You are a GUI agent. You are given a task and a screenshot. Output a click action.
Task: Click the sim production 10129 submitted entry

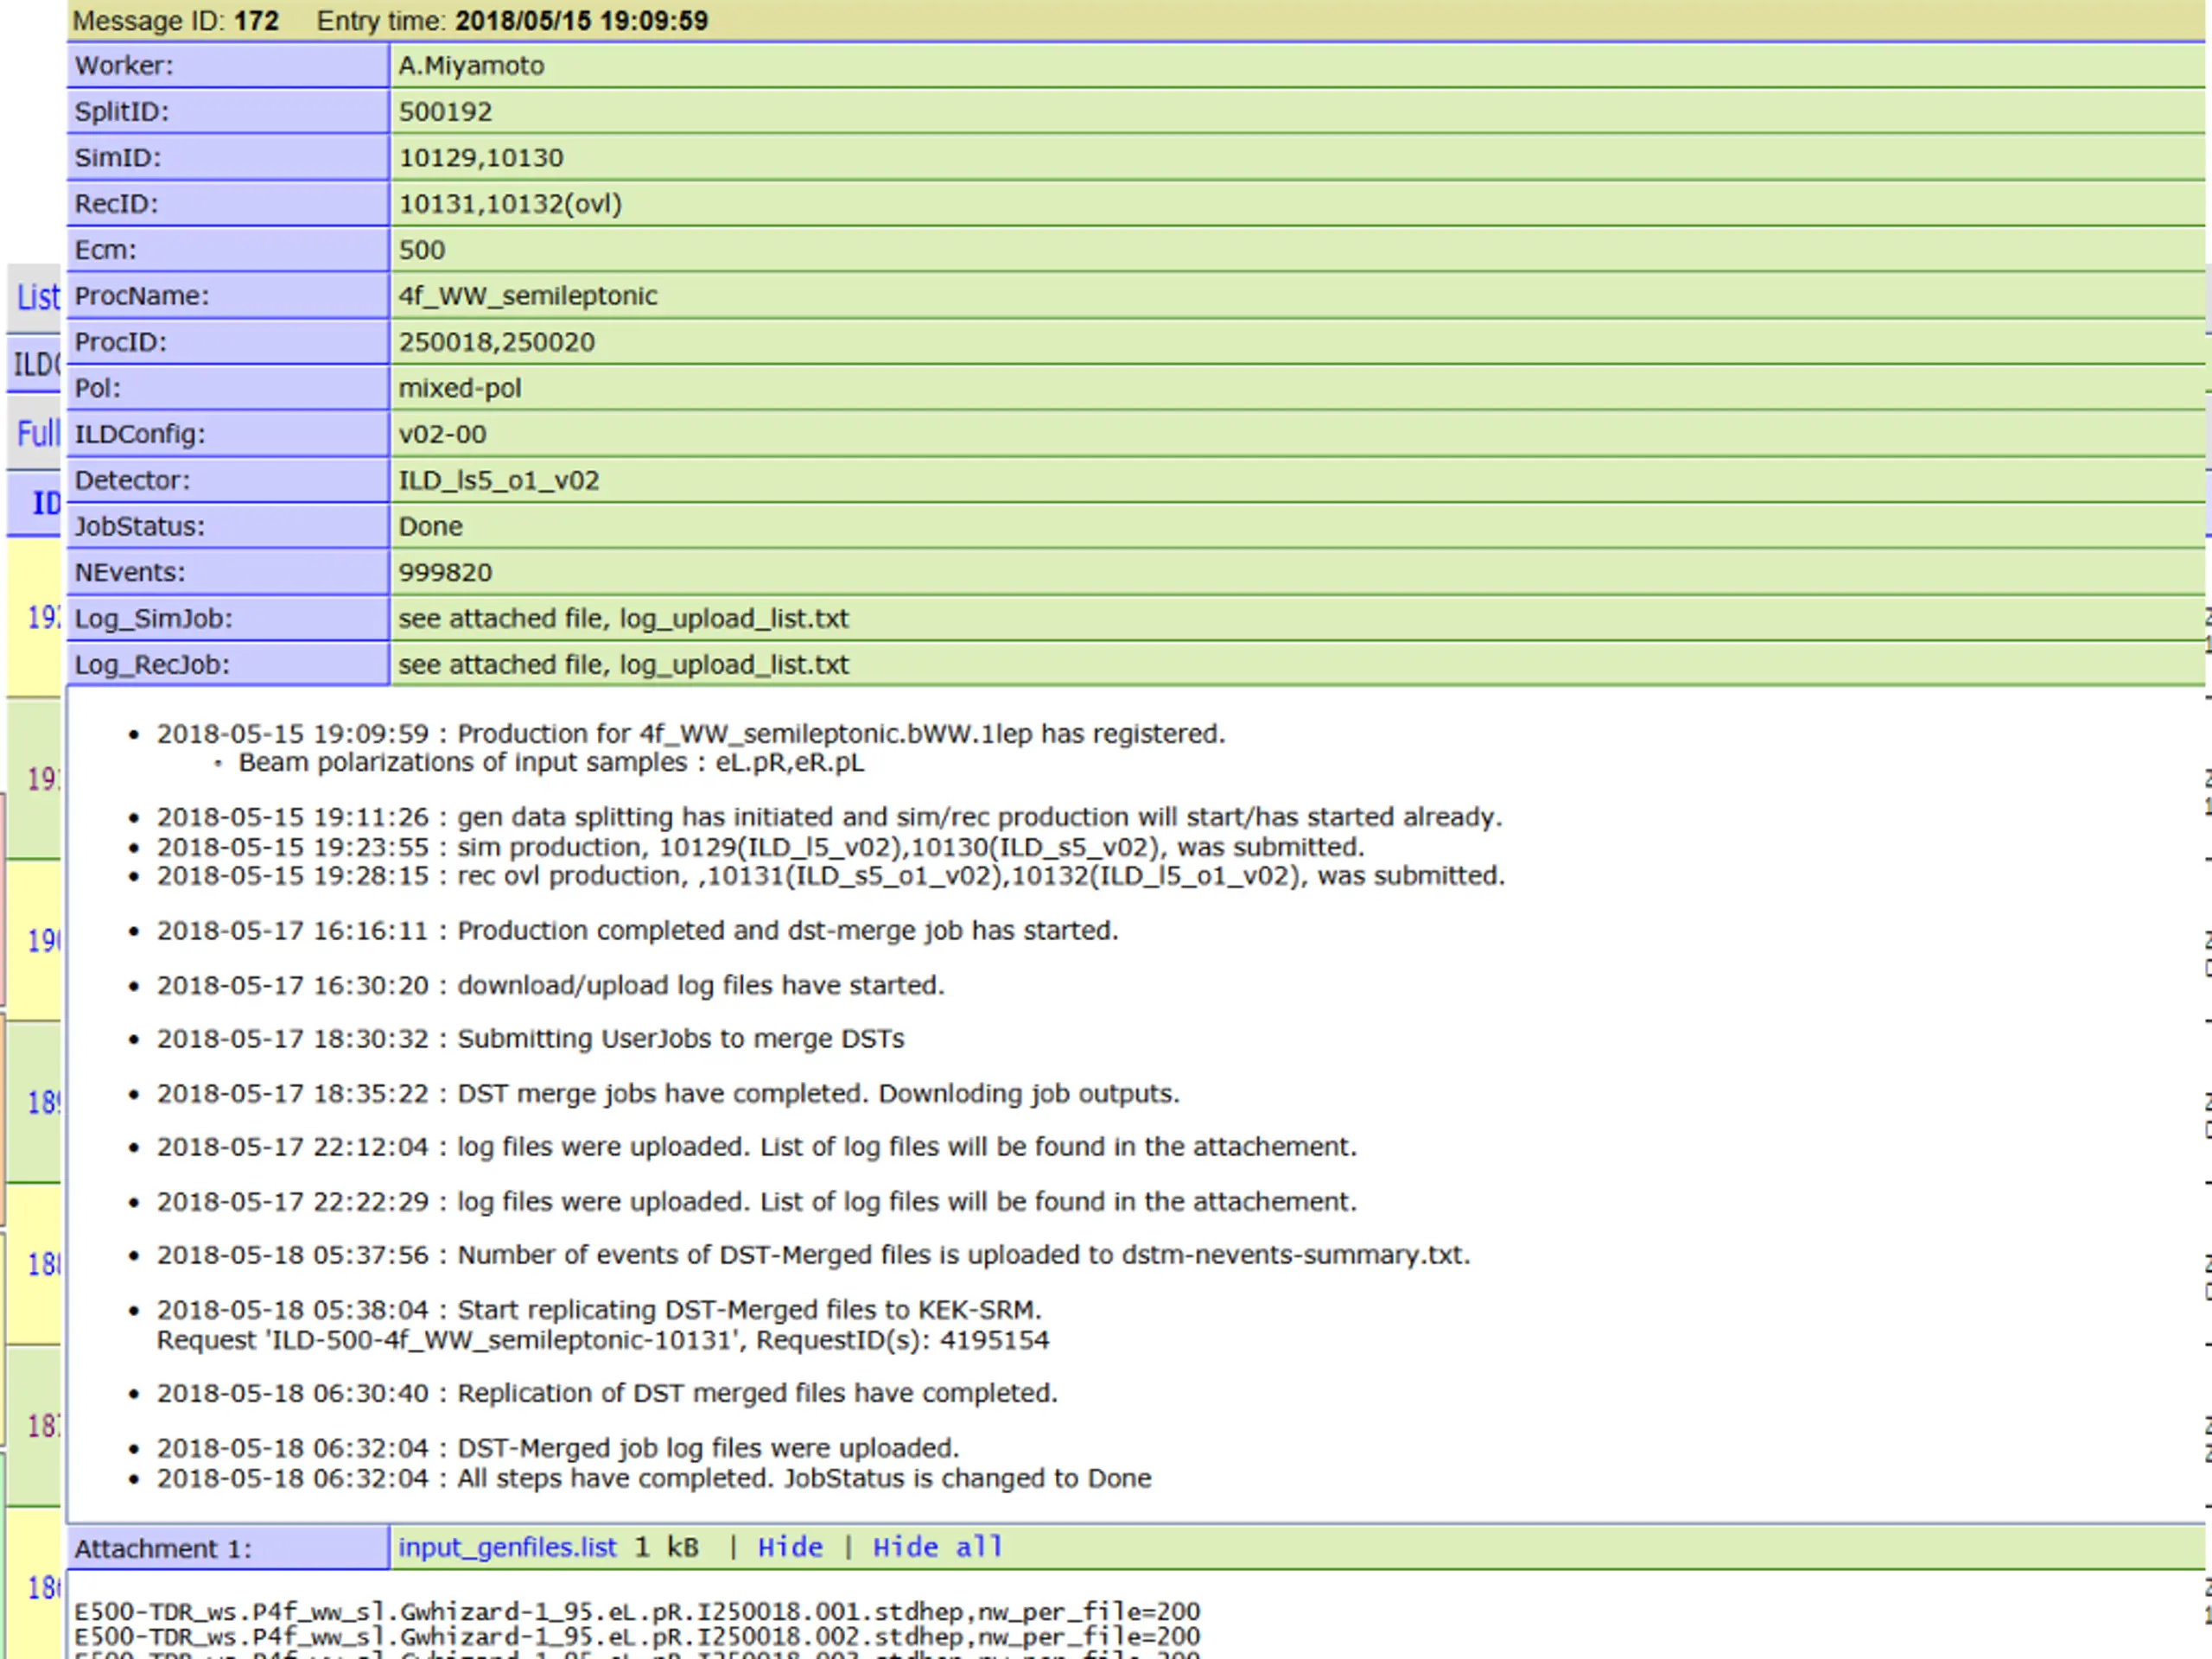click(760, 847)
